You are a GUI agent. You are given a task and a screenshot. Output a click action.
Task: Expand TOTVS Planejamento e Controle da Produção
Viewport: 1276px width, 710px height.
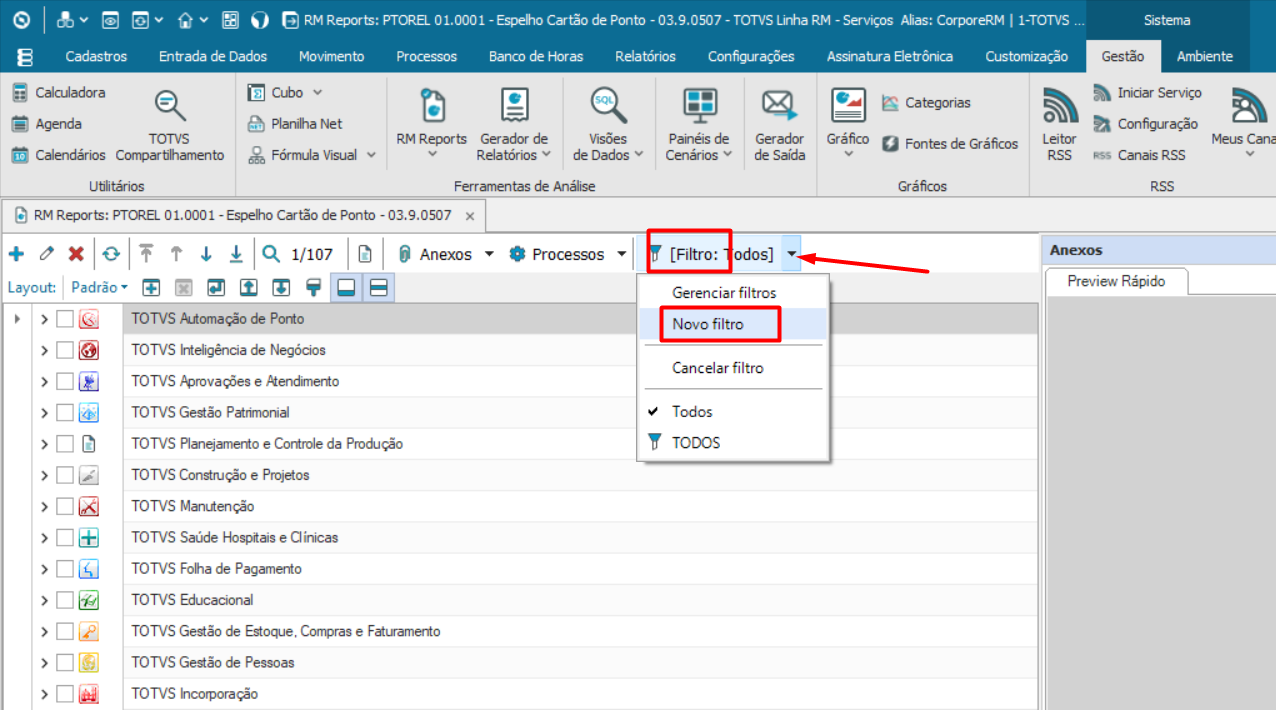pos(44,444)
